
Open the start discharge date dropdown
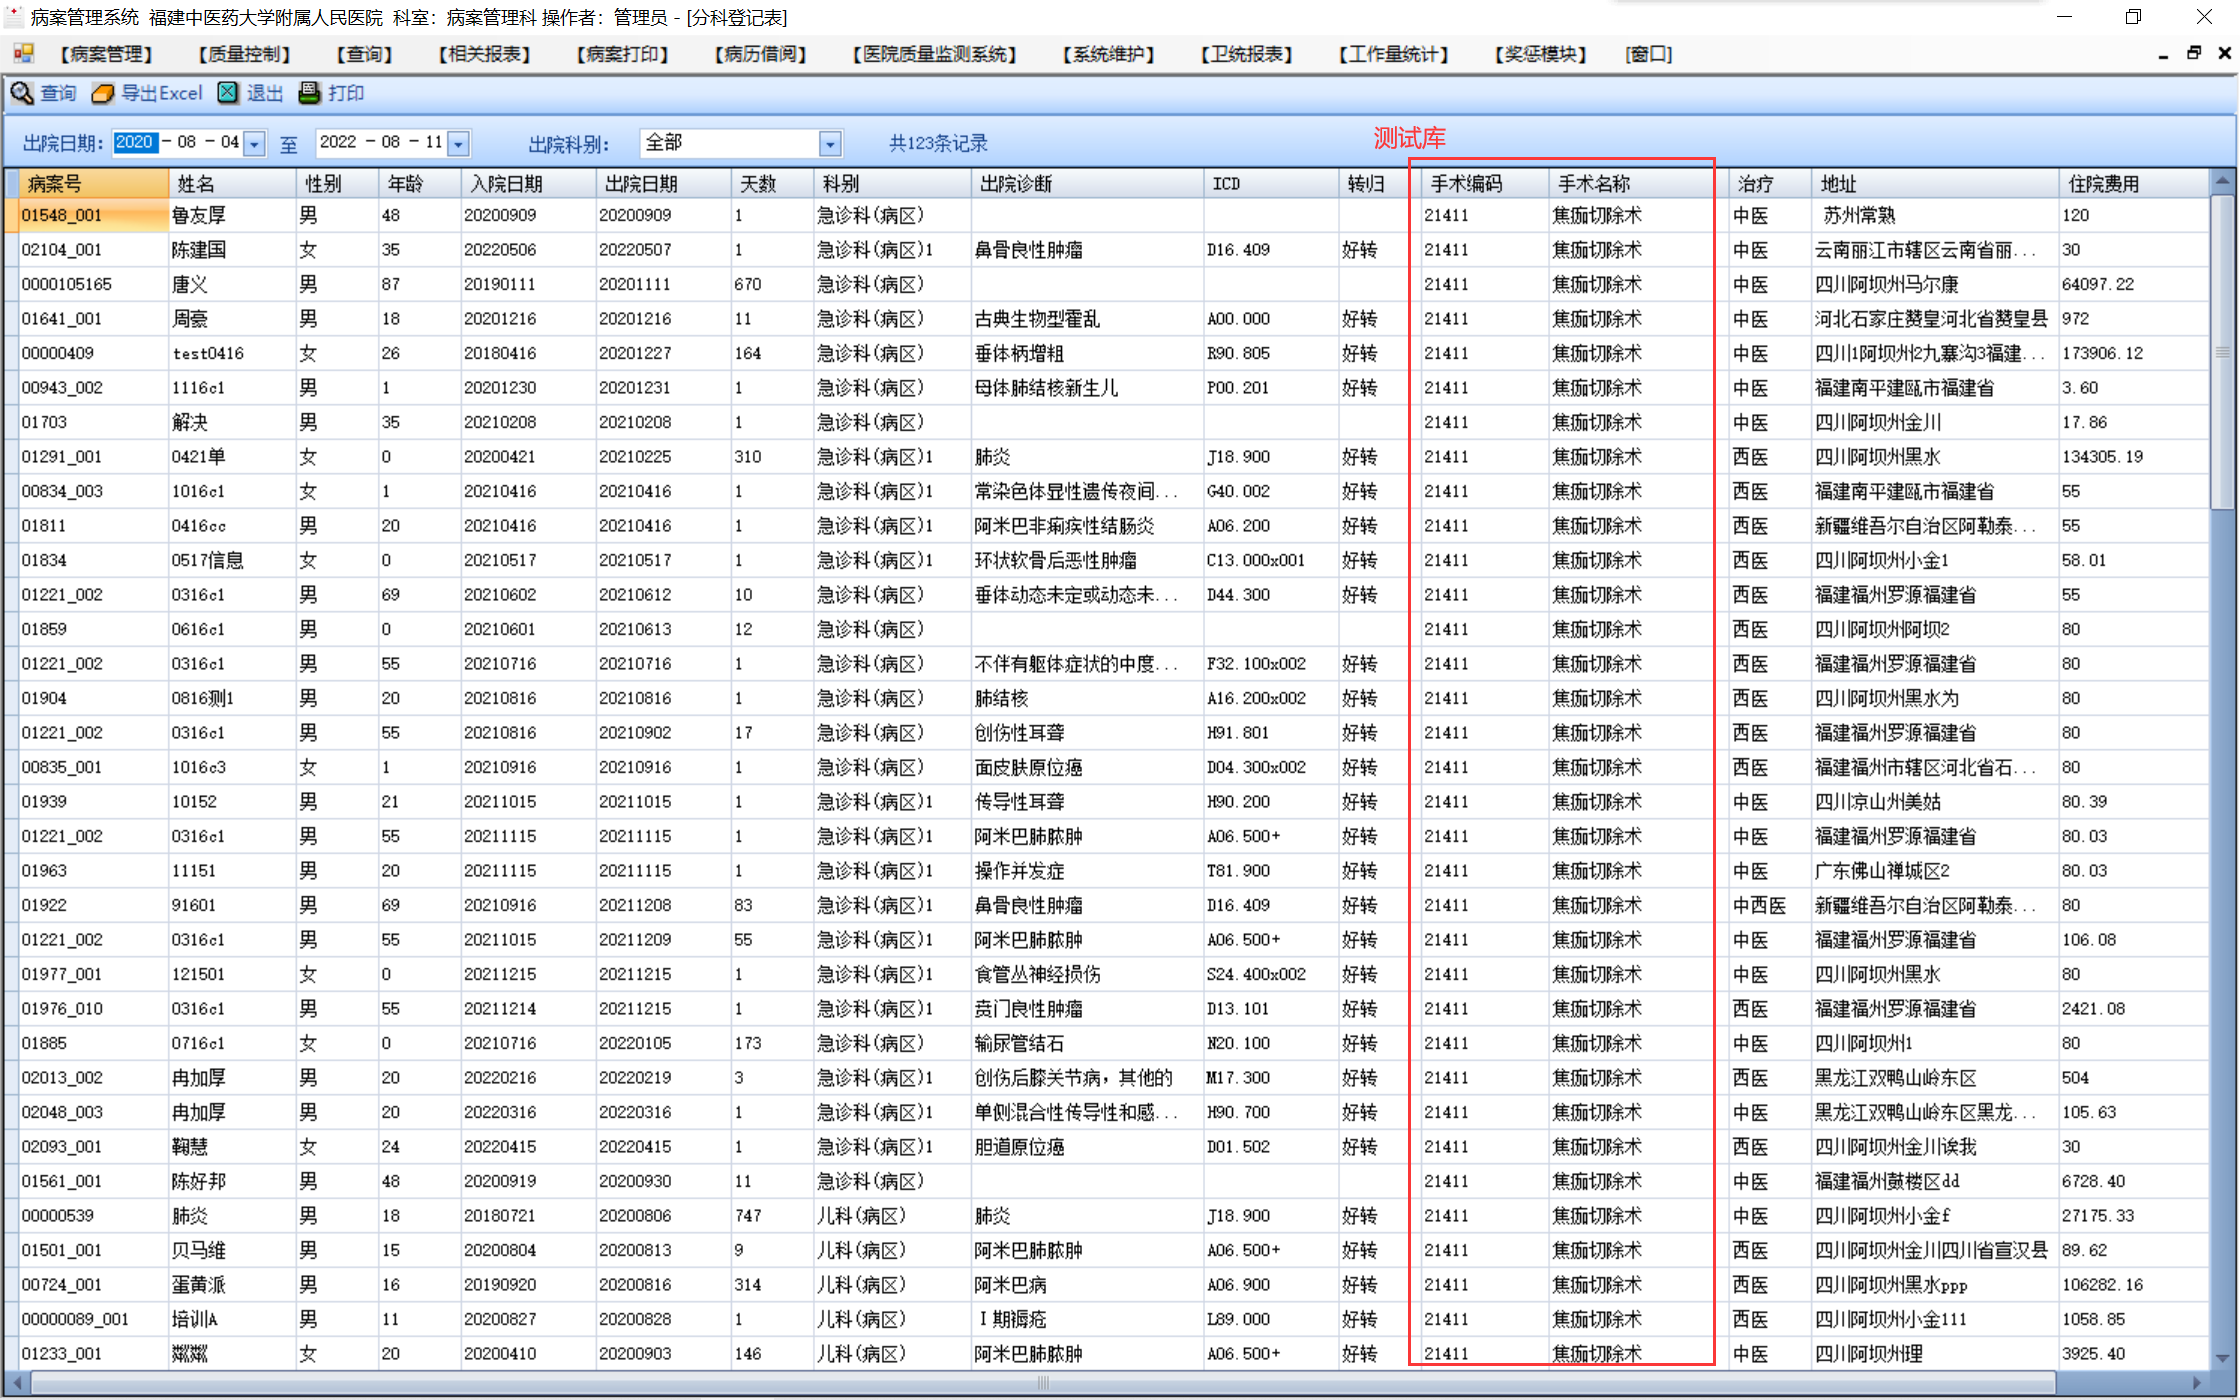coord(255,144)
